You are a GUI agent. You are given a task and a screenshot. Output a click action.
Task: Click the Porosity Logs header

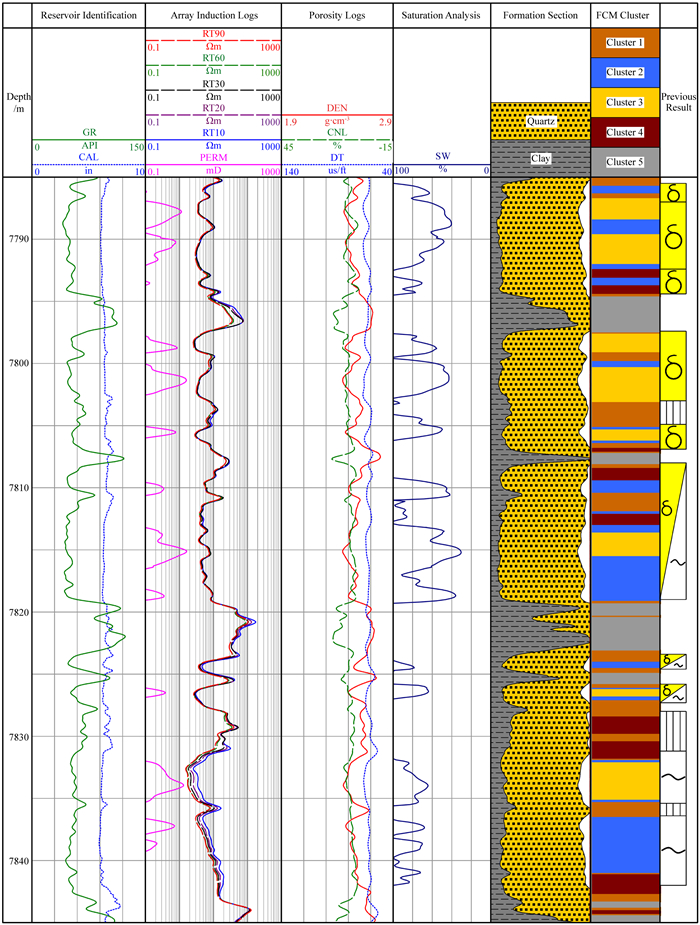click(x=336, y=16)
